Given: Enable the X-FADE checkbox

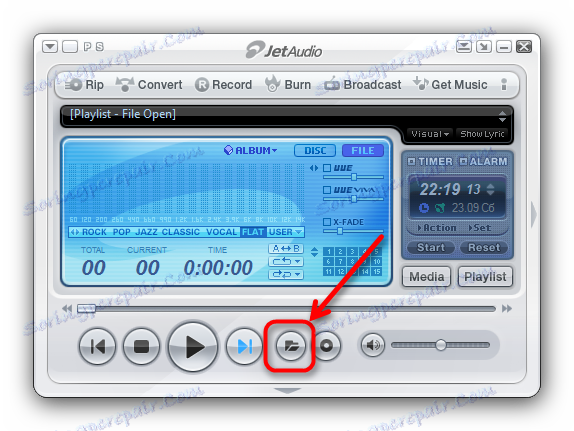Looking at the screenshot, I should [x=327, y=222].
